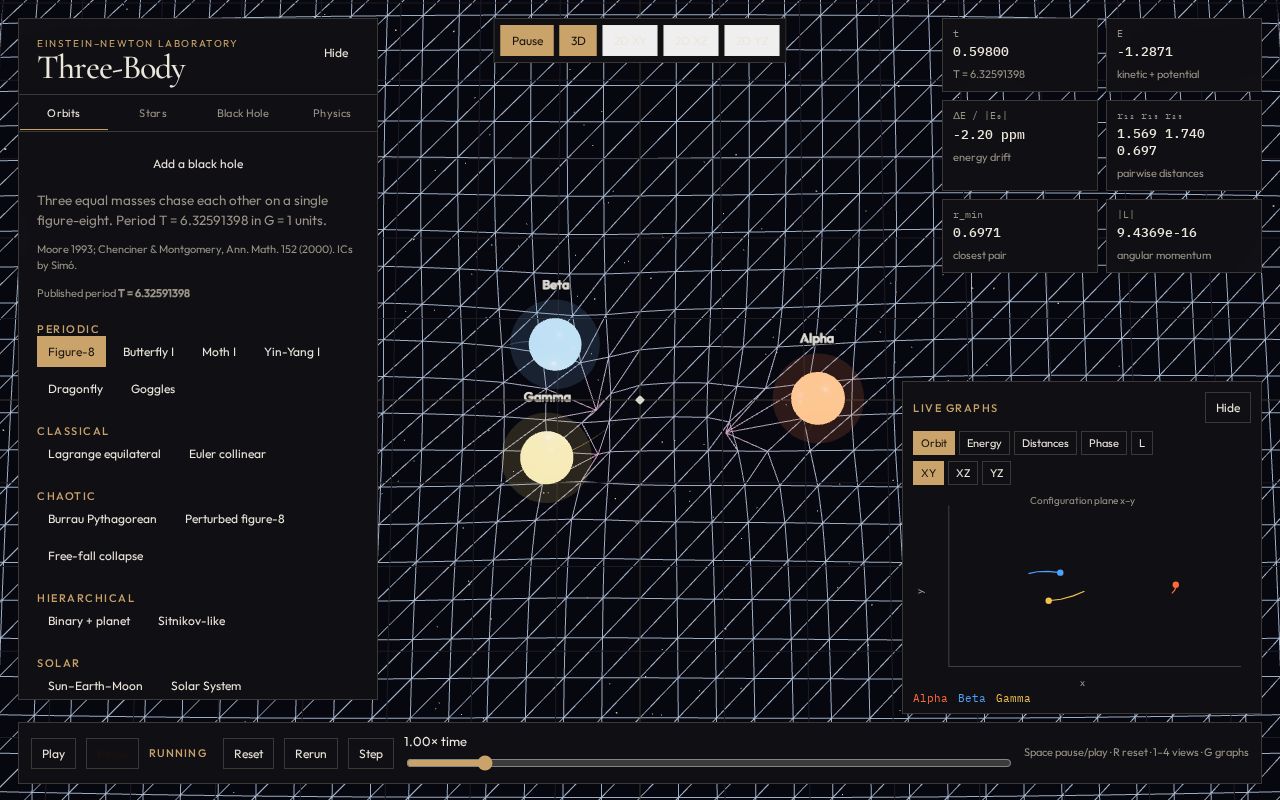Choose the Goggles orbit preset
Screen dimensions: 1280x800
(153, 389)
